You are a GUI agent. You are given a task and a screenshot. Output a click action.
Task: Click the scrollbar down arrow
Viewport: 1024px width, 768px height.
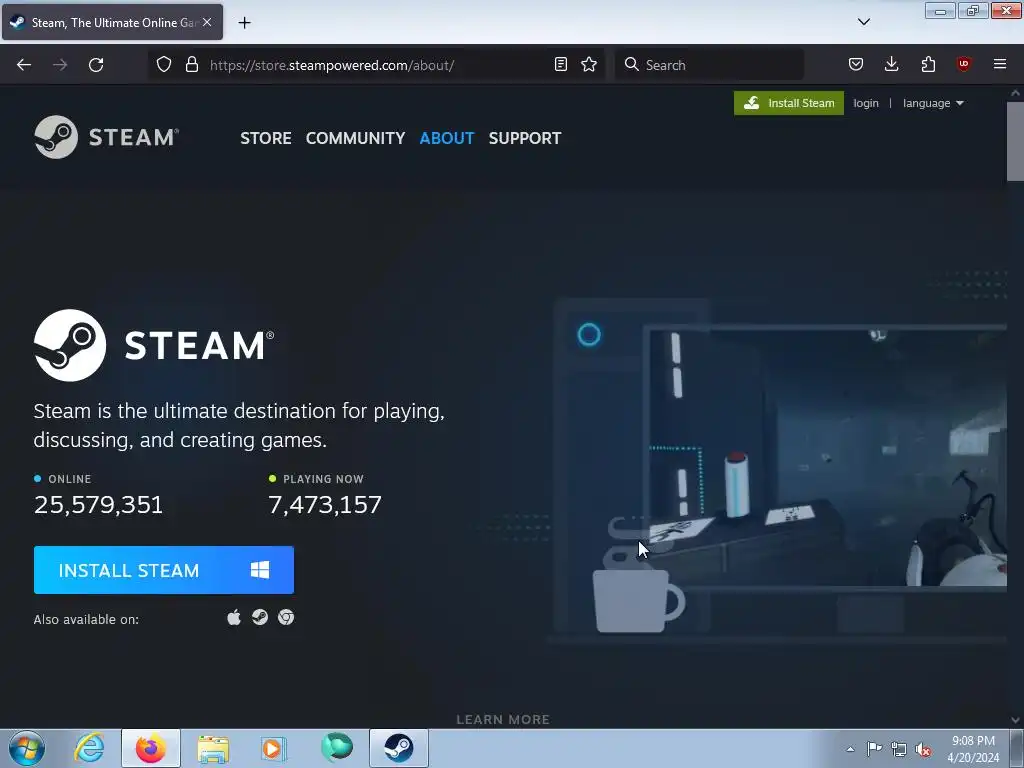(1015, 720)
